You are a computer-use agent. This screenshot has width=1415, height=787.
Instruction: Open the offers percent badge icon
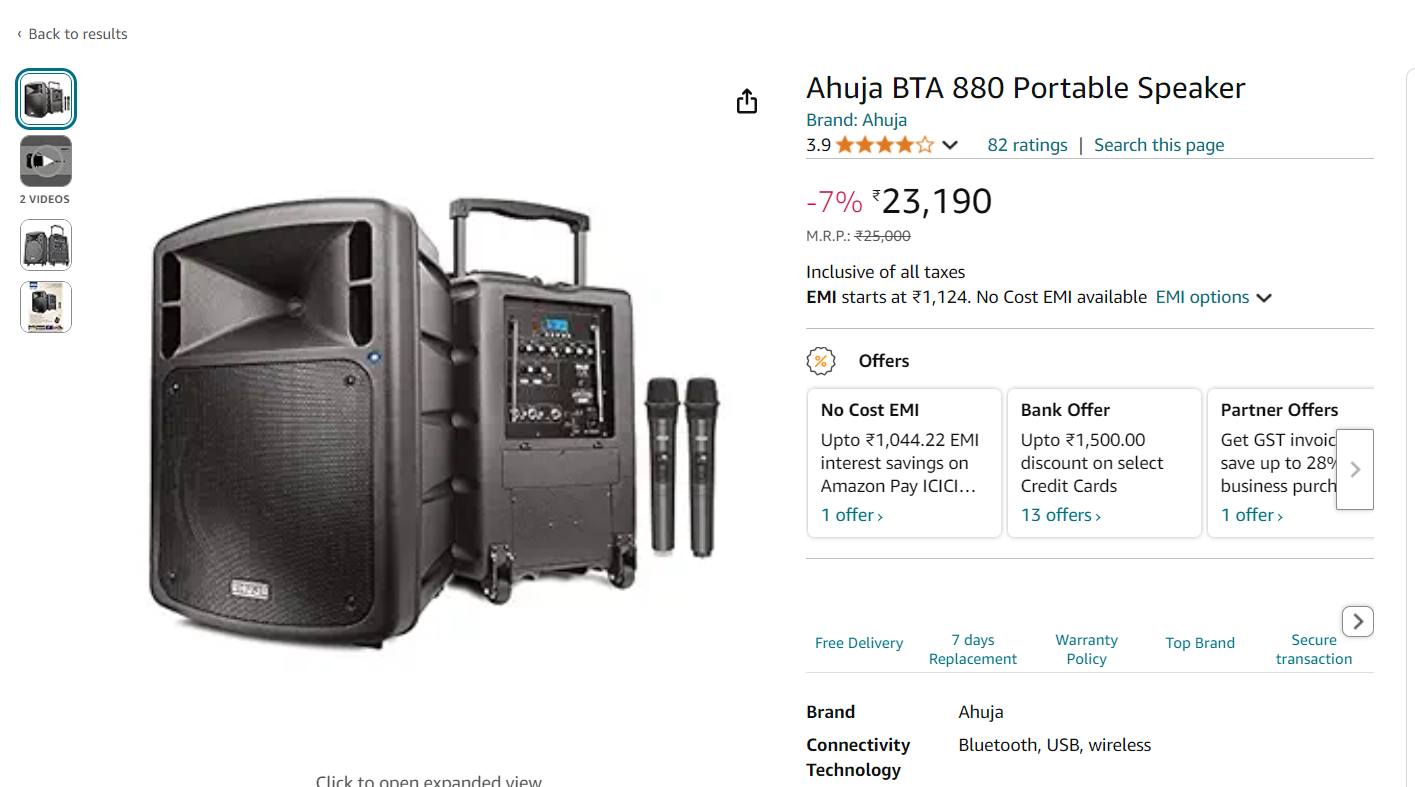[x=821, y=361]
